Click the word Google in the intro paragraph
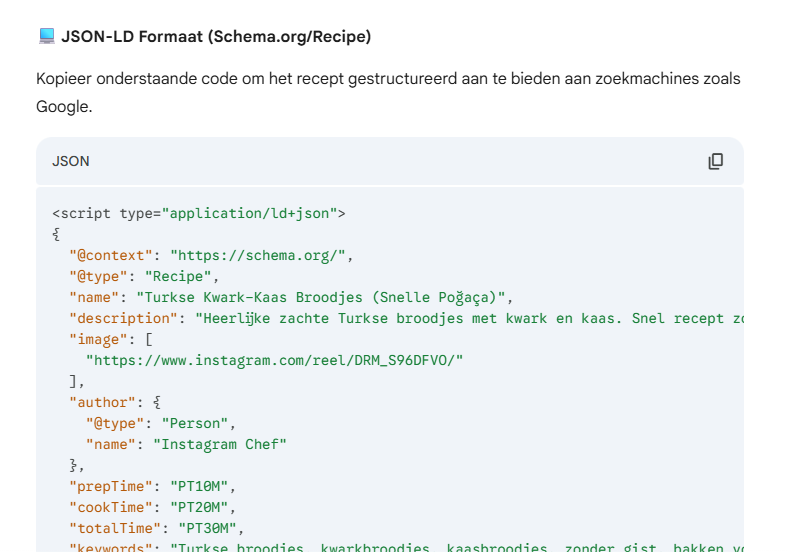 [64, 106]
